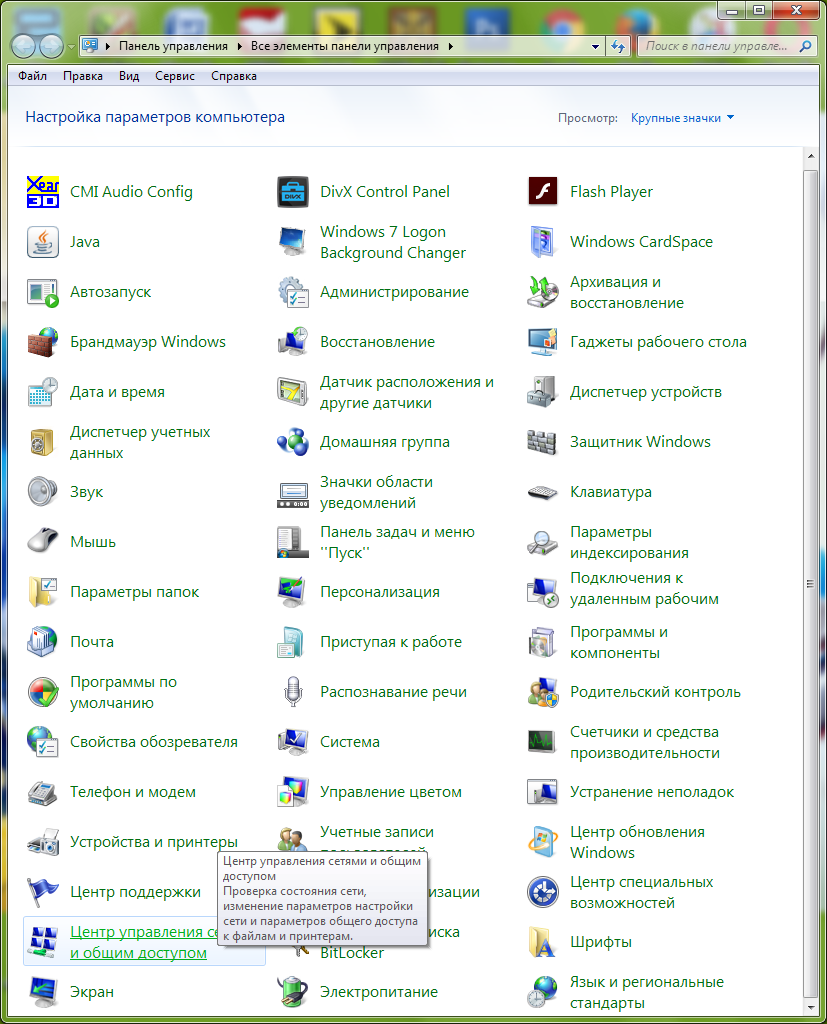Image resolution: width=827 pixels, height=1024 pixels.
Task: Open the Персонализация link
Action: (x=380, y=592)
